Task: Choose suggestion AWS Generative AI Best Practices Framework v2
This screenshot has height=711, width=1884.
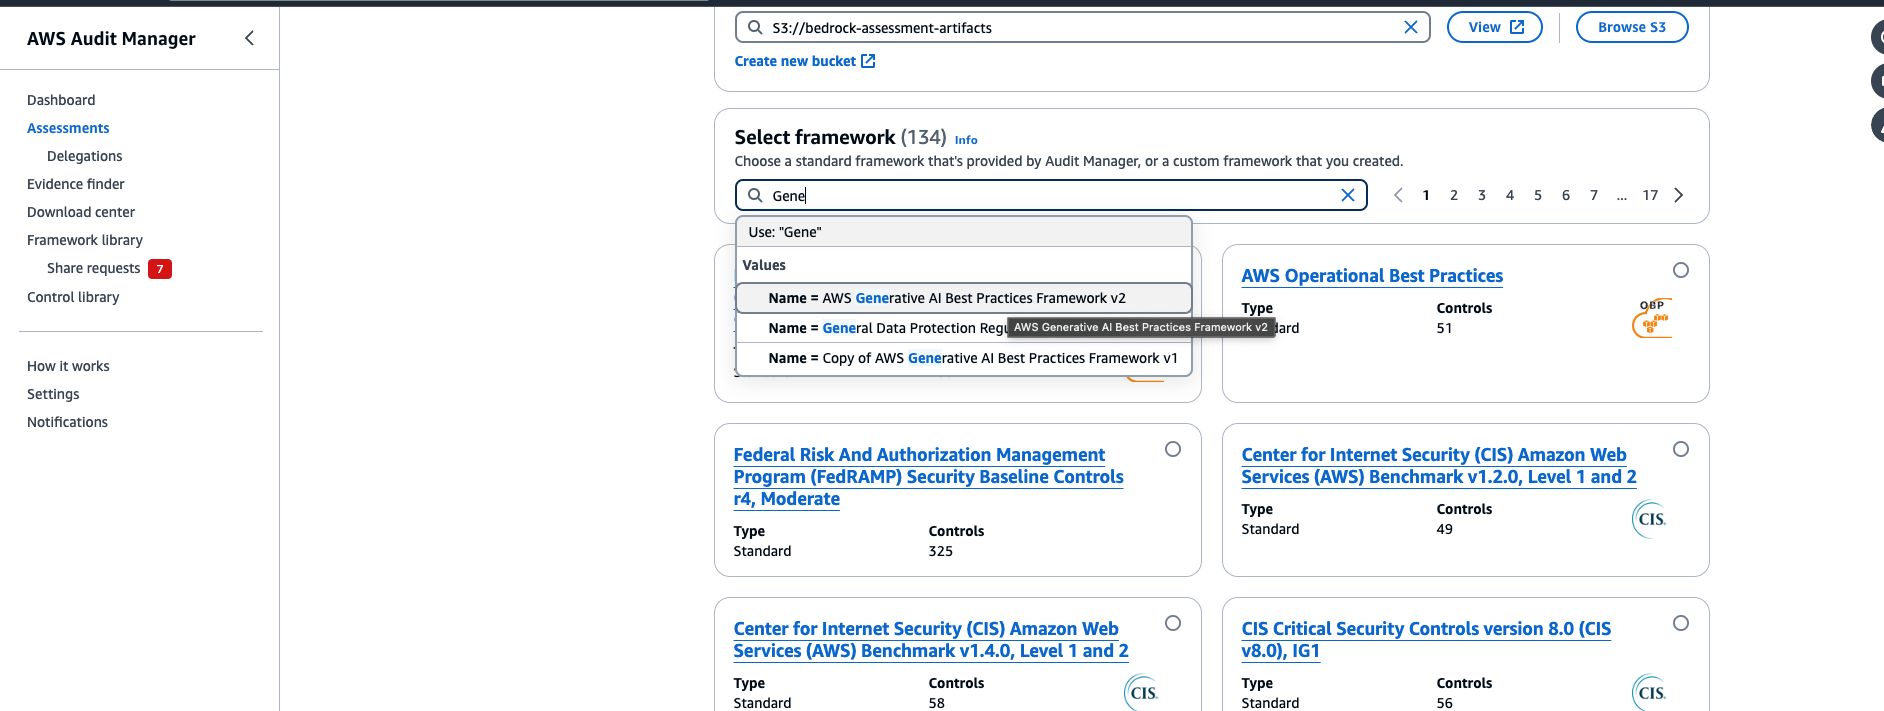Action: 964,298
